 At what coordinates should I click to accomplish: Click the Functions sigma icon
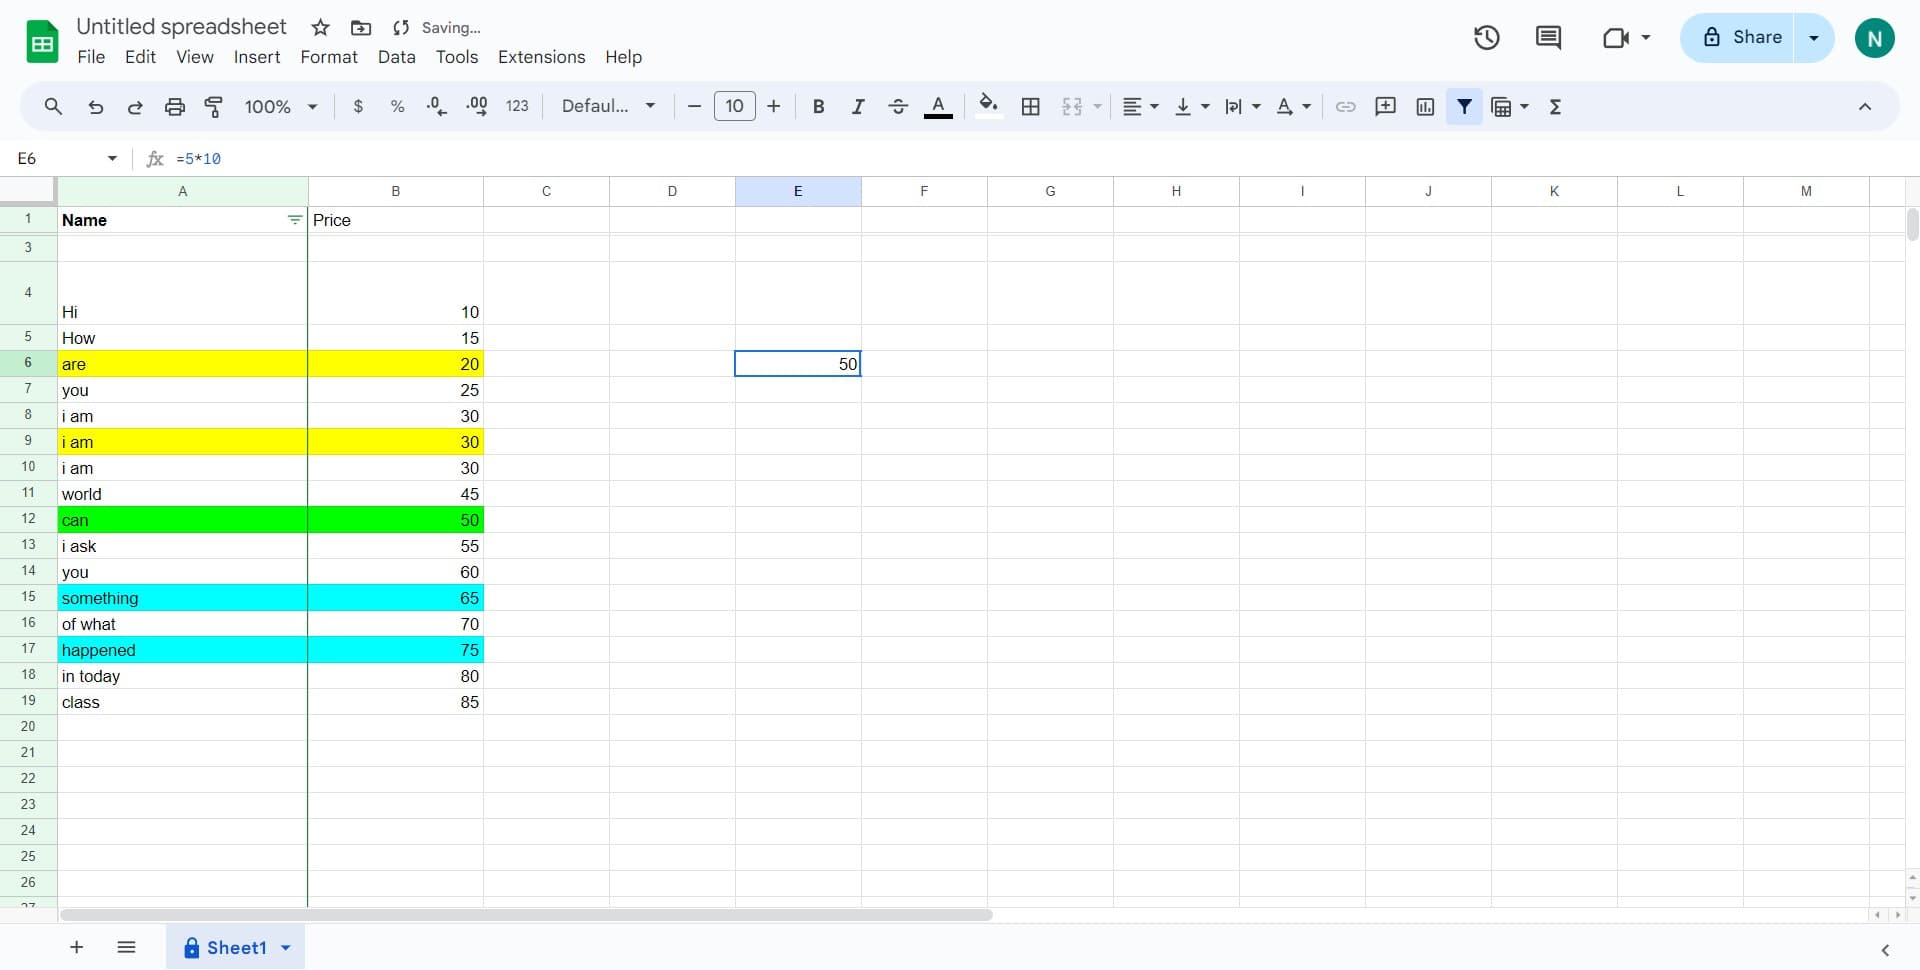[1555, 107]
